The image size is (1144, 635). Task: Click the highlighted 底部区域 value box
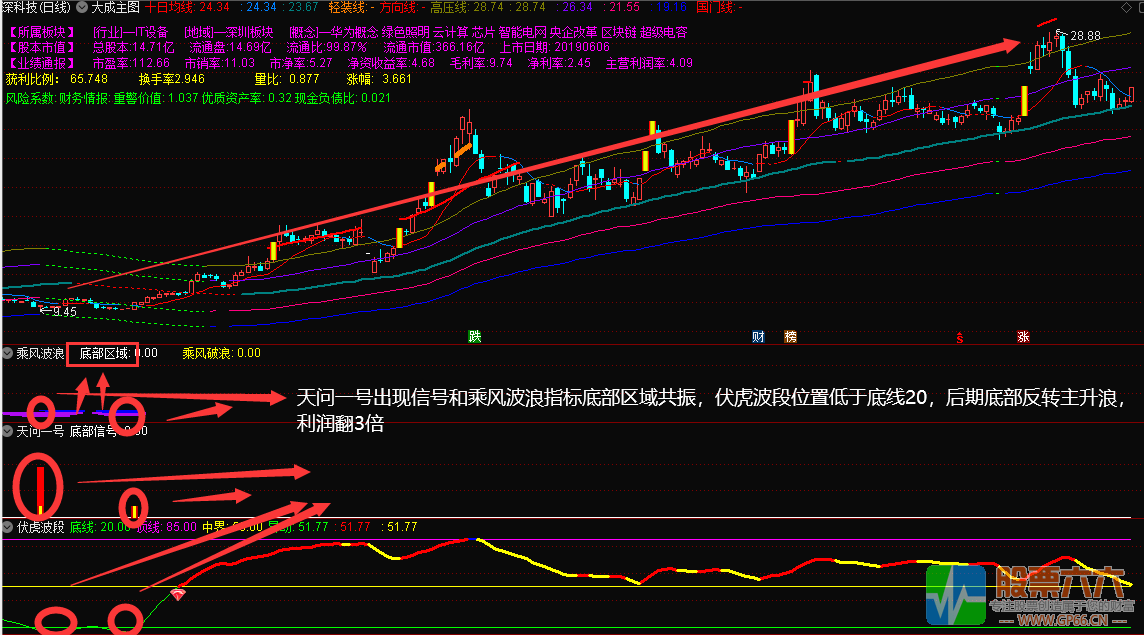(103, 351)
